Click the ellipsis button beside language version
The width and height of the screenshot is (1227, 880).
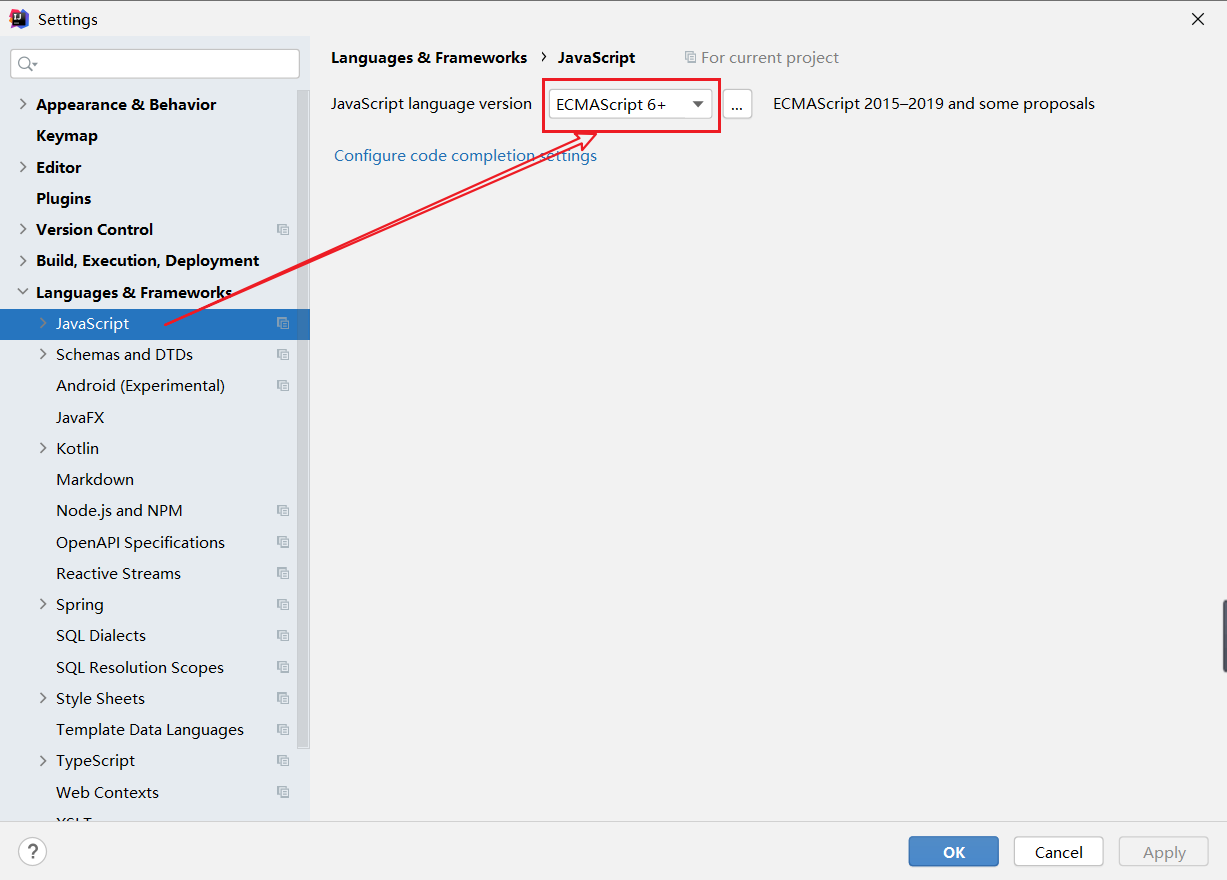point(737,104)
